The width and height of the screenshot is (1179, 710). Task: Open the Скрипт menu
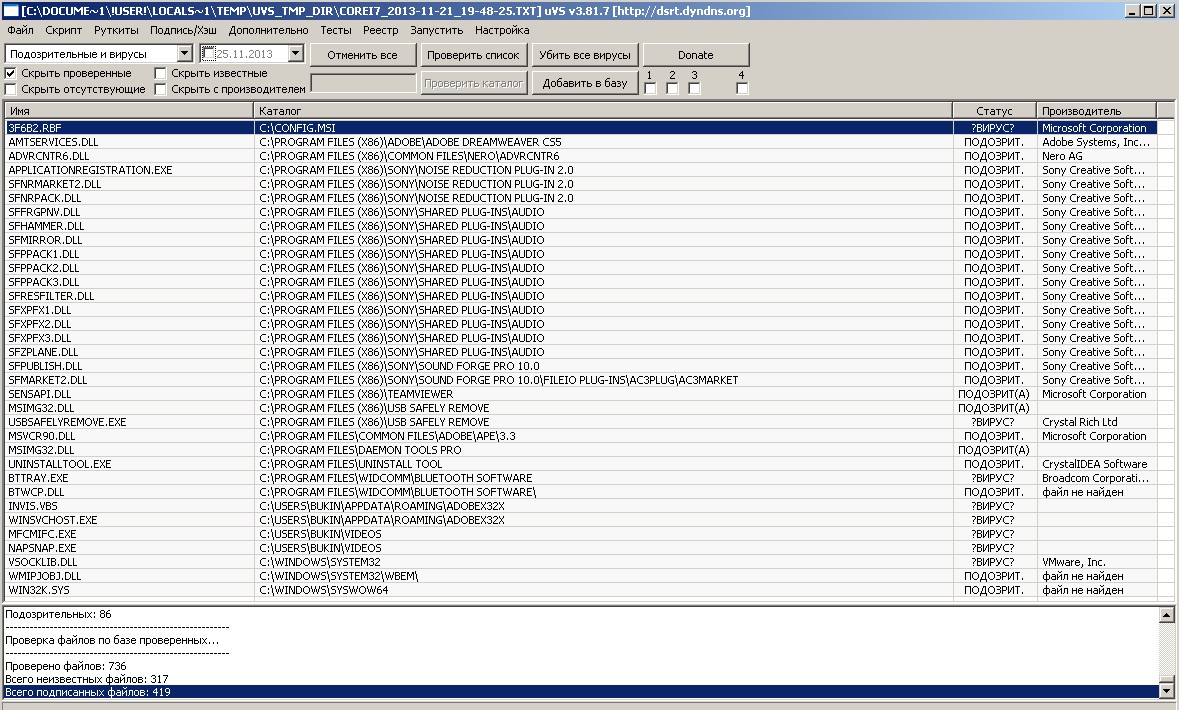[63, 30]
